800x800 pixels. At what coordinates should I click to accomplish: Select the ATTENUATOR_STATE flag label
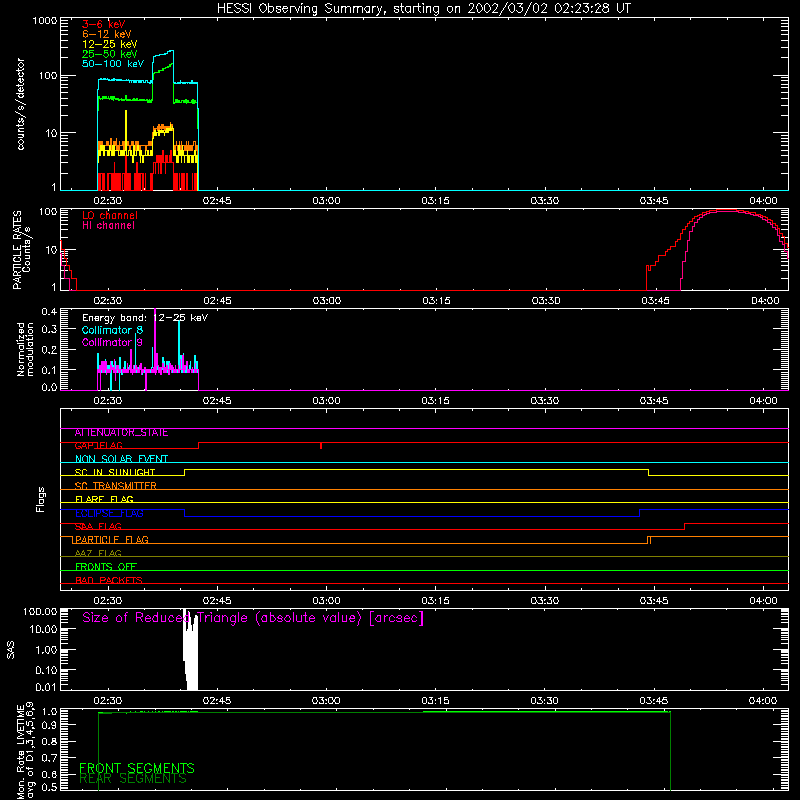pyautogui.click(x=121, y=433)
